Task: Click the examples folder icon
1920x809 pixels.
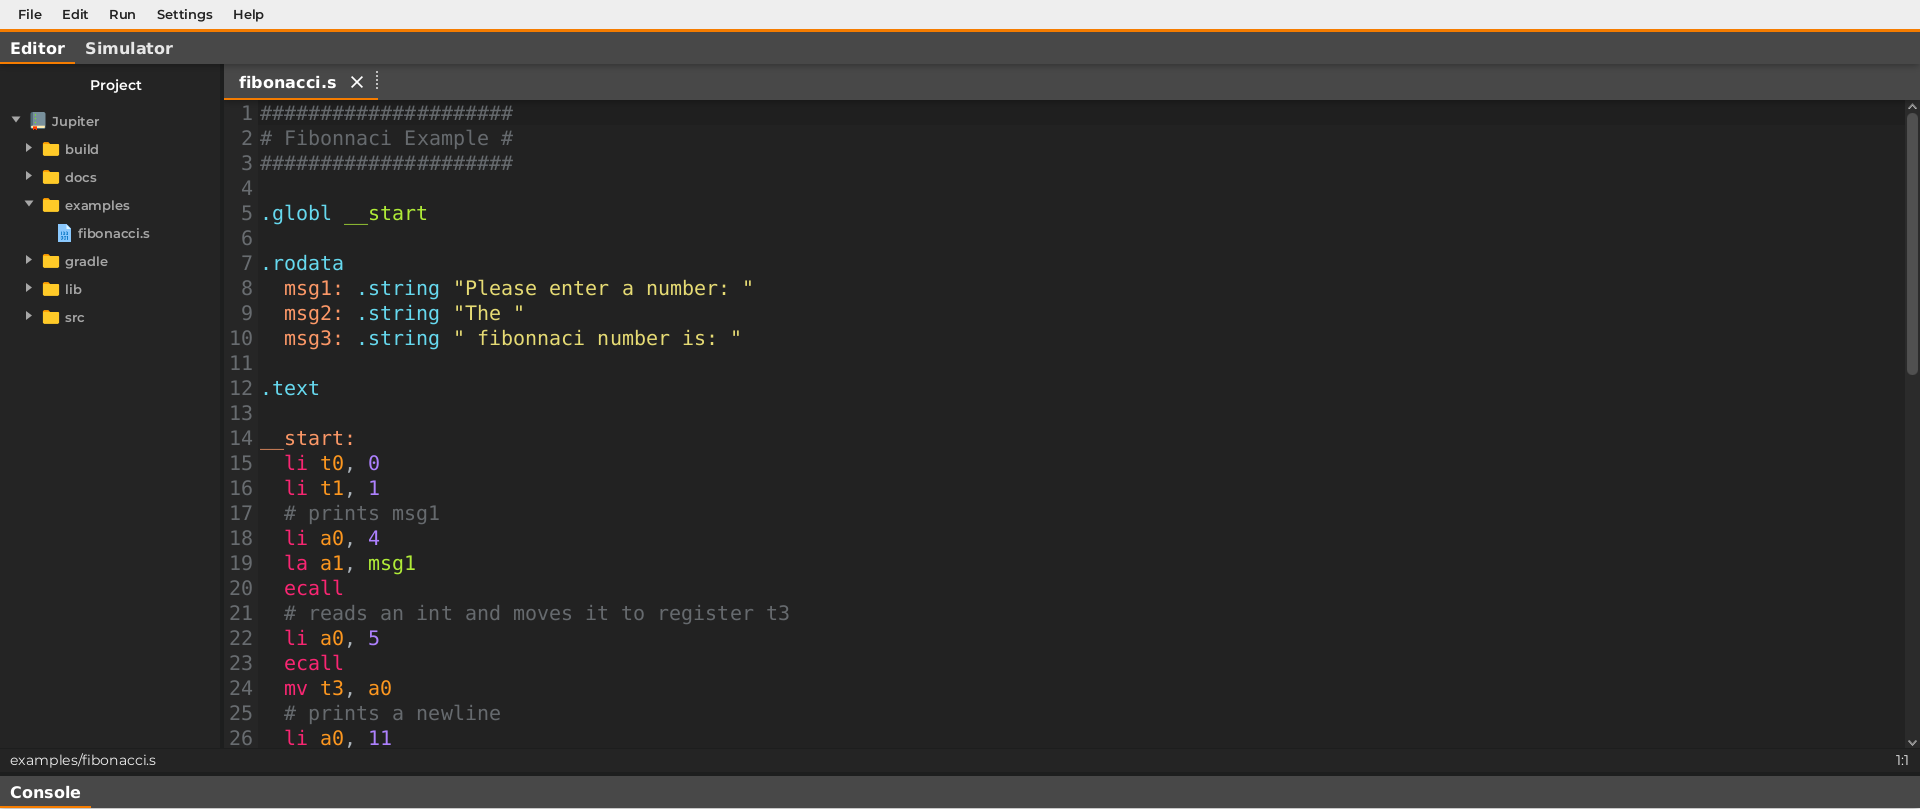Action: pyautogui.click(x=51, y=205)
